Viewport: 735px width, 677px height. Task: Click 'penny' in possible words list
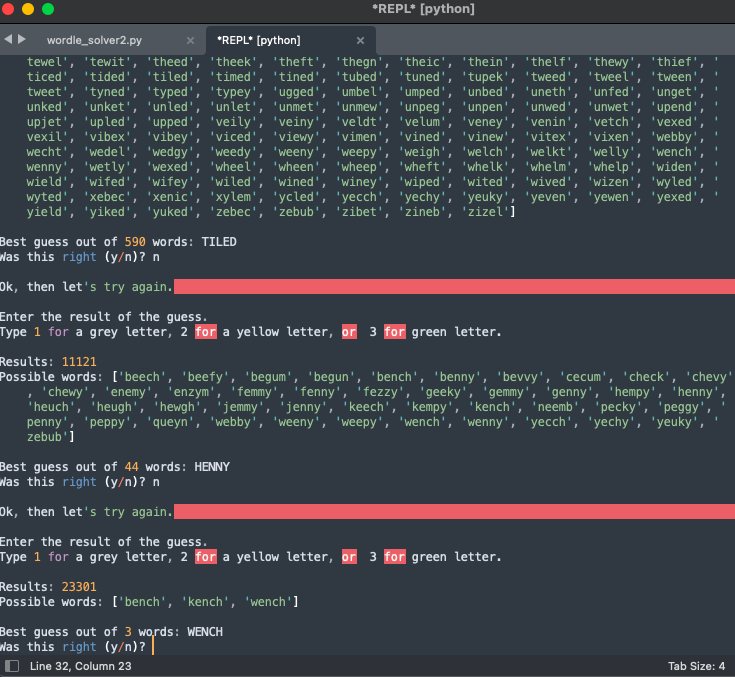44,422
